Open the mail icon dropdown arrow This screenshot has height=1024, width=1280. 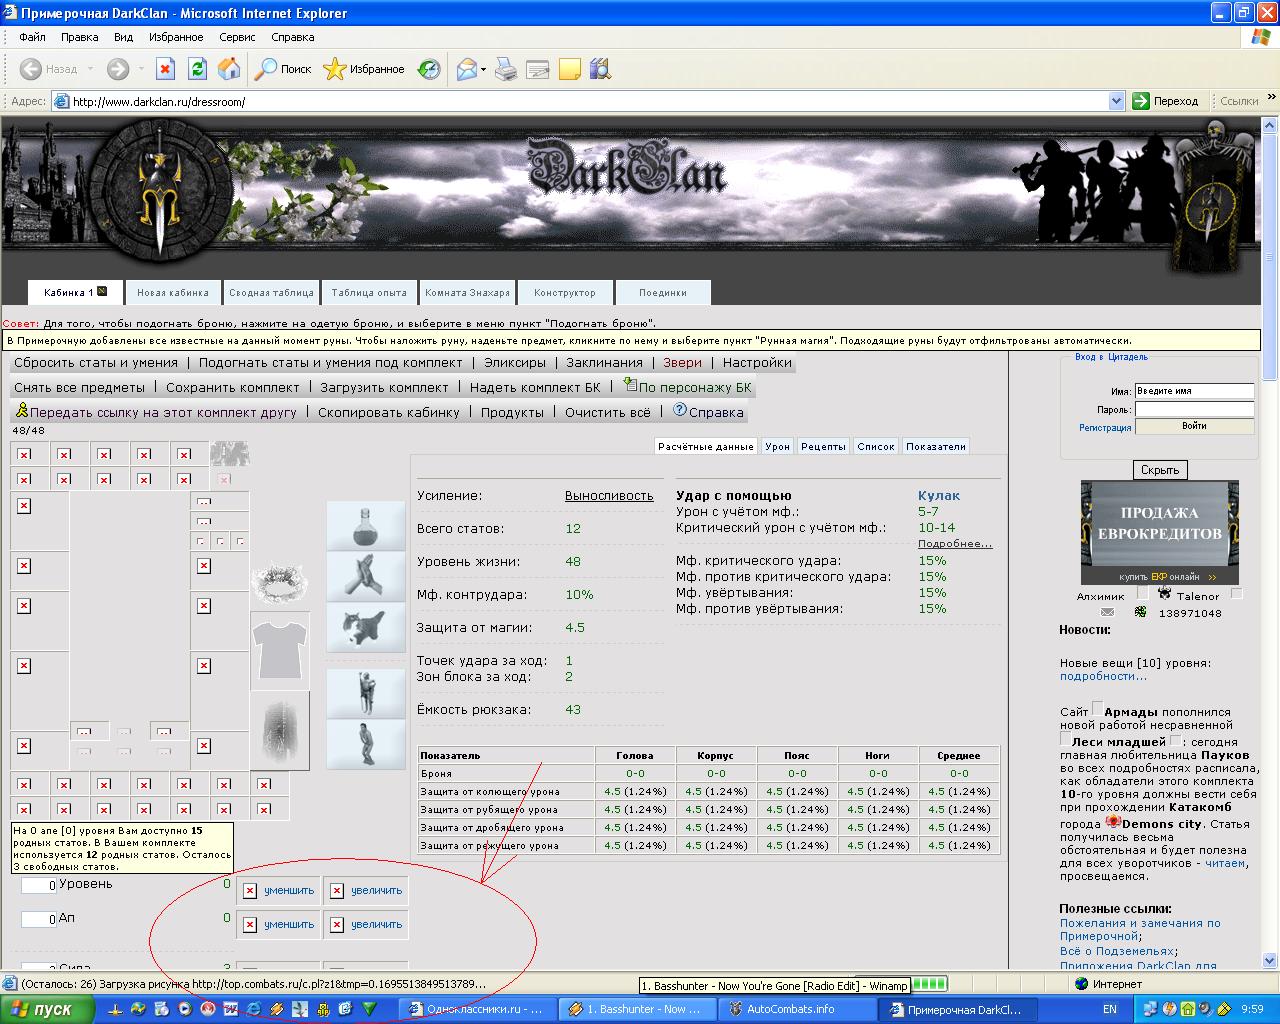point(484,69)
